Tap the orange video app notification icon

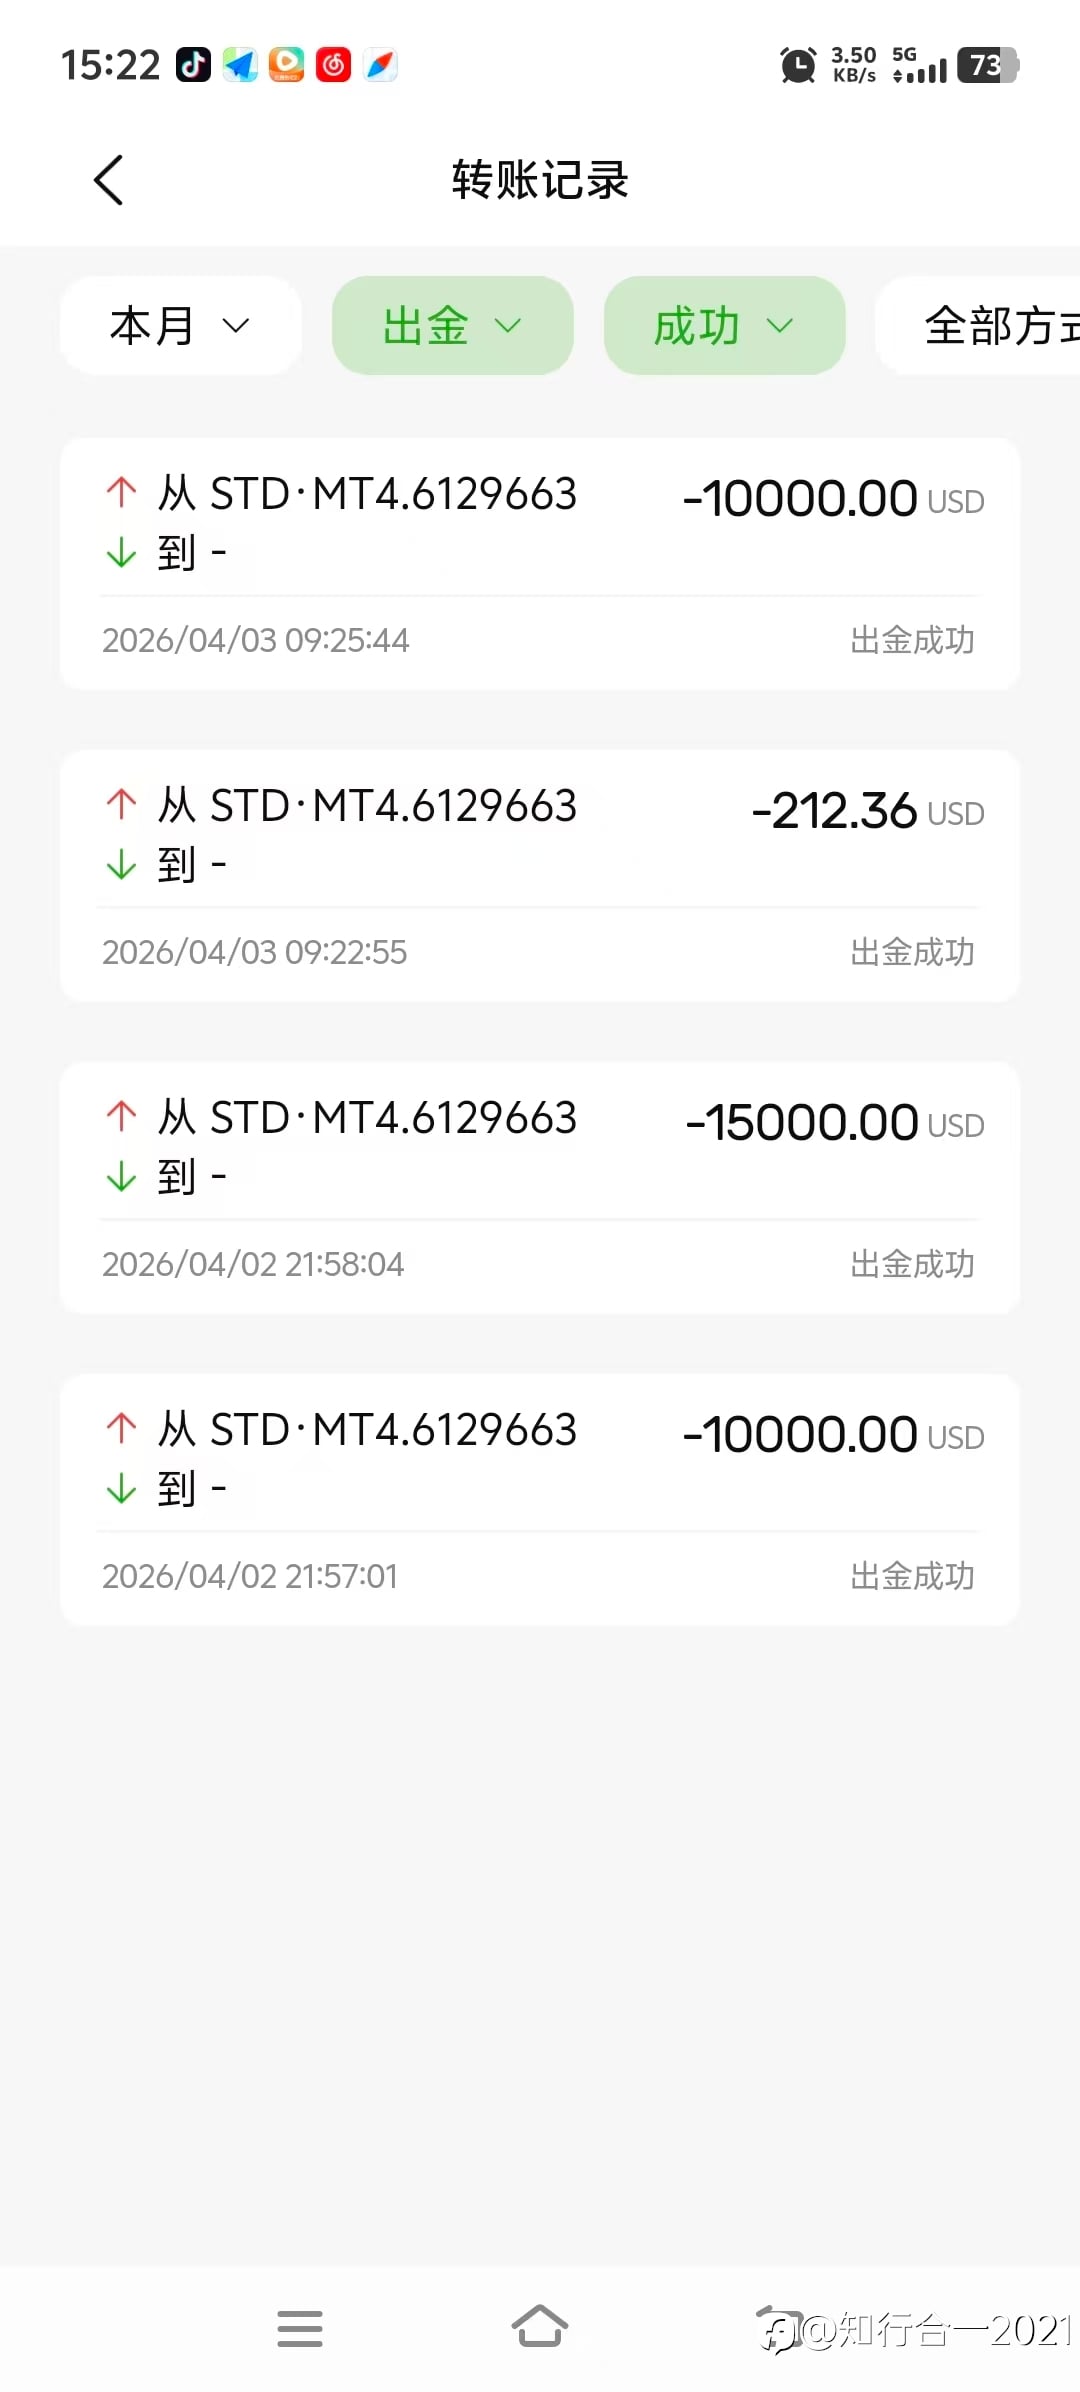286,65
